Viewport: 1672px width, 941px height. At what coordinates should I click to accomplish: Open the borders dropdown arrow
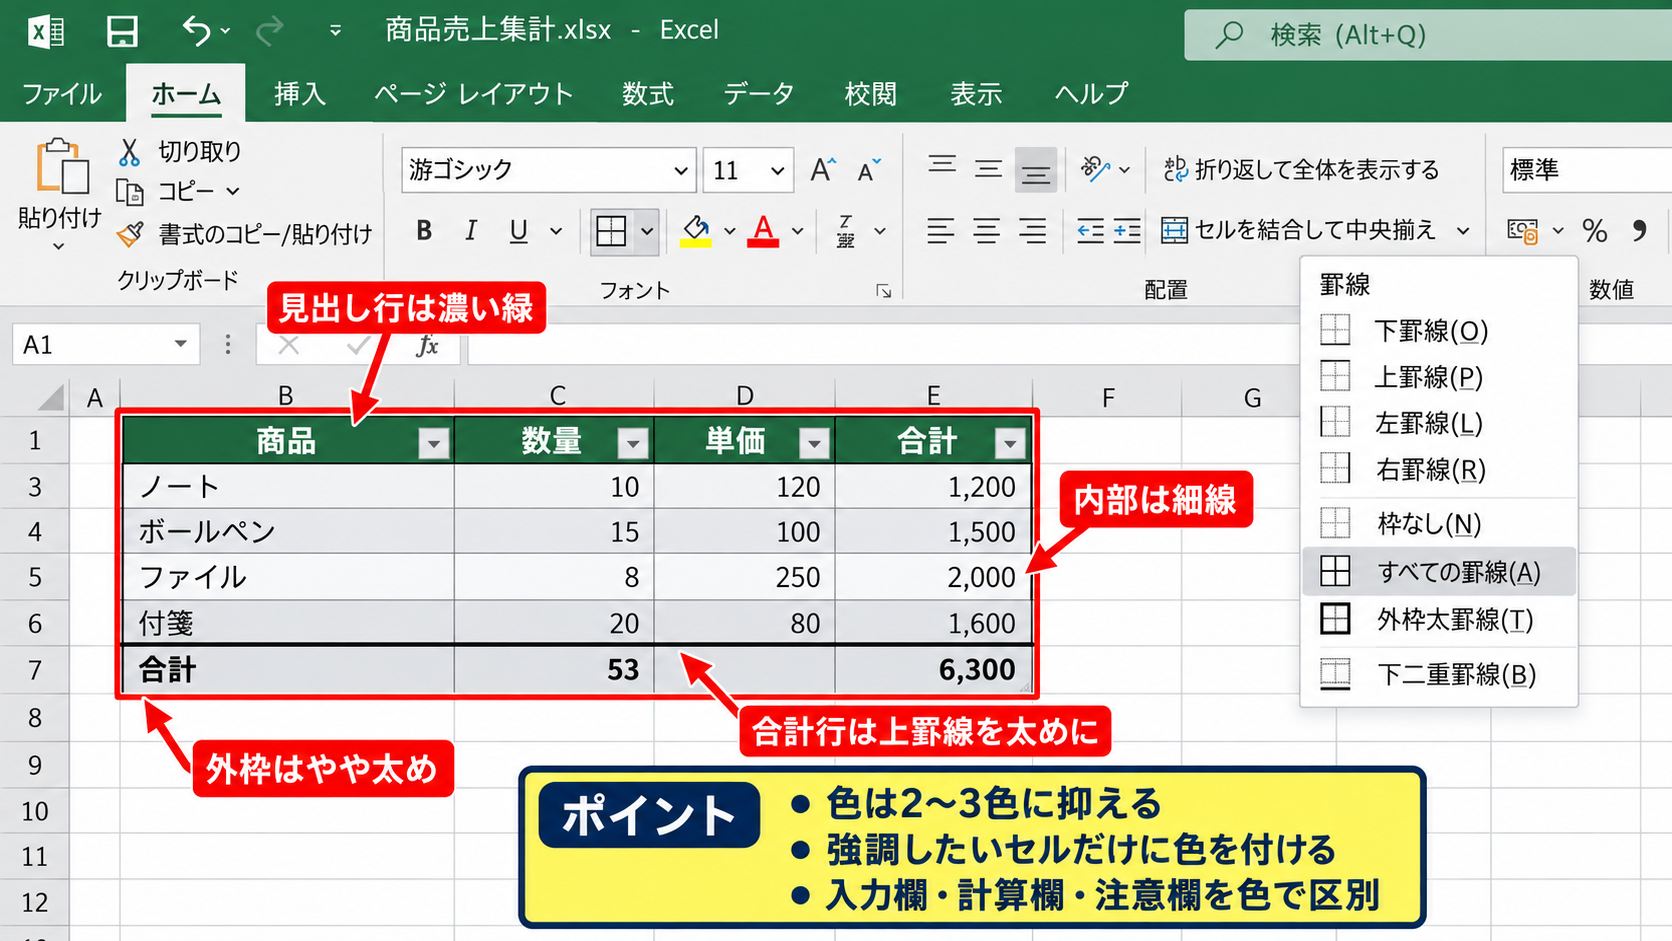647,231
